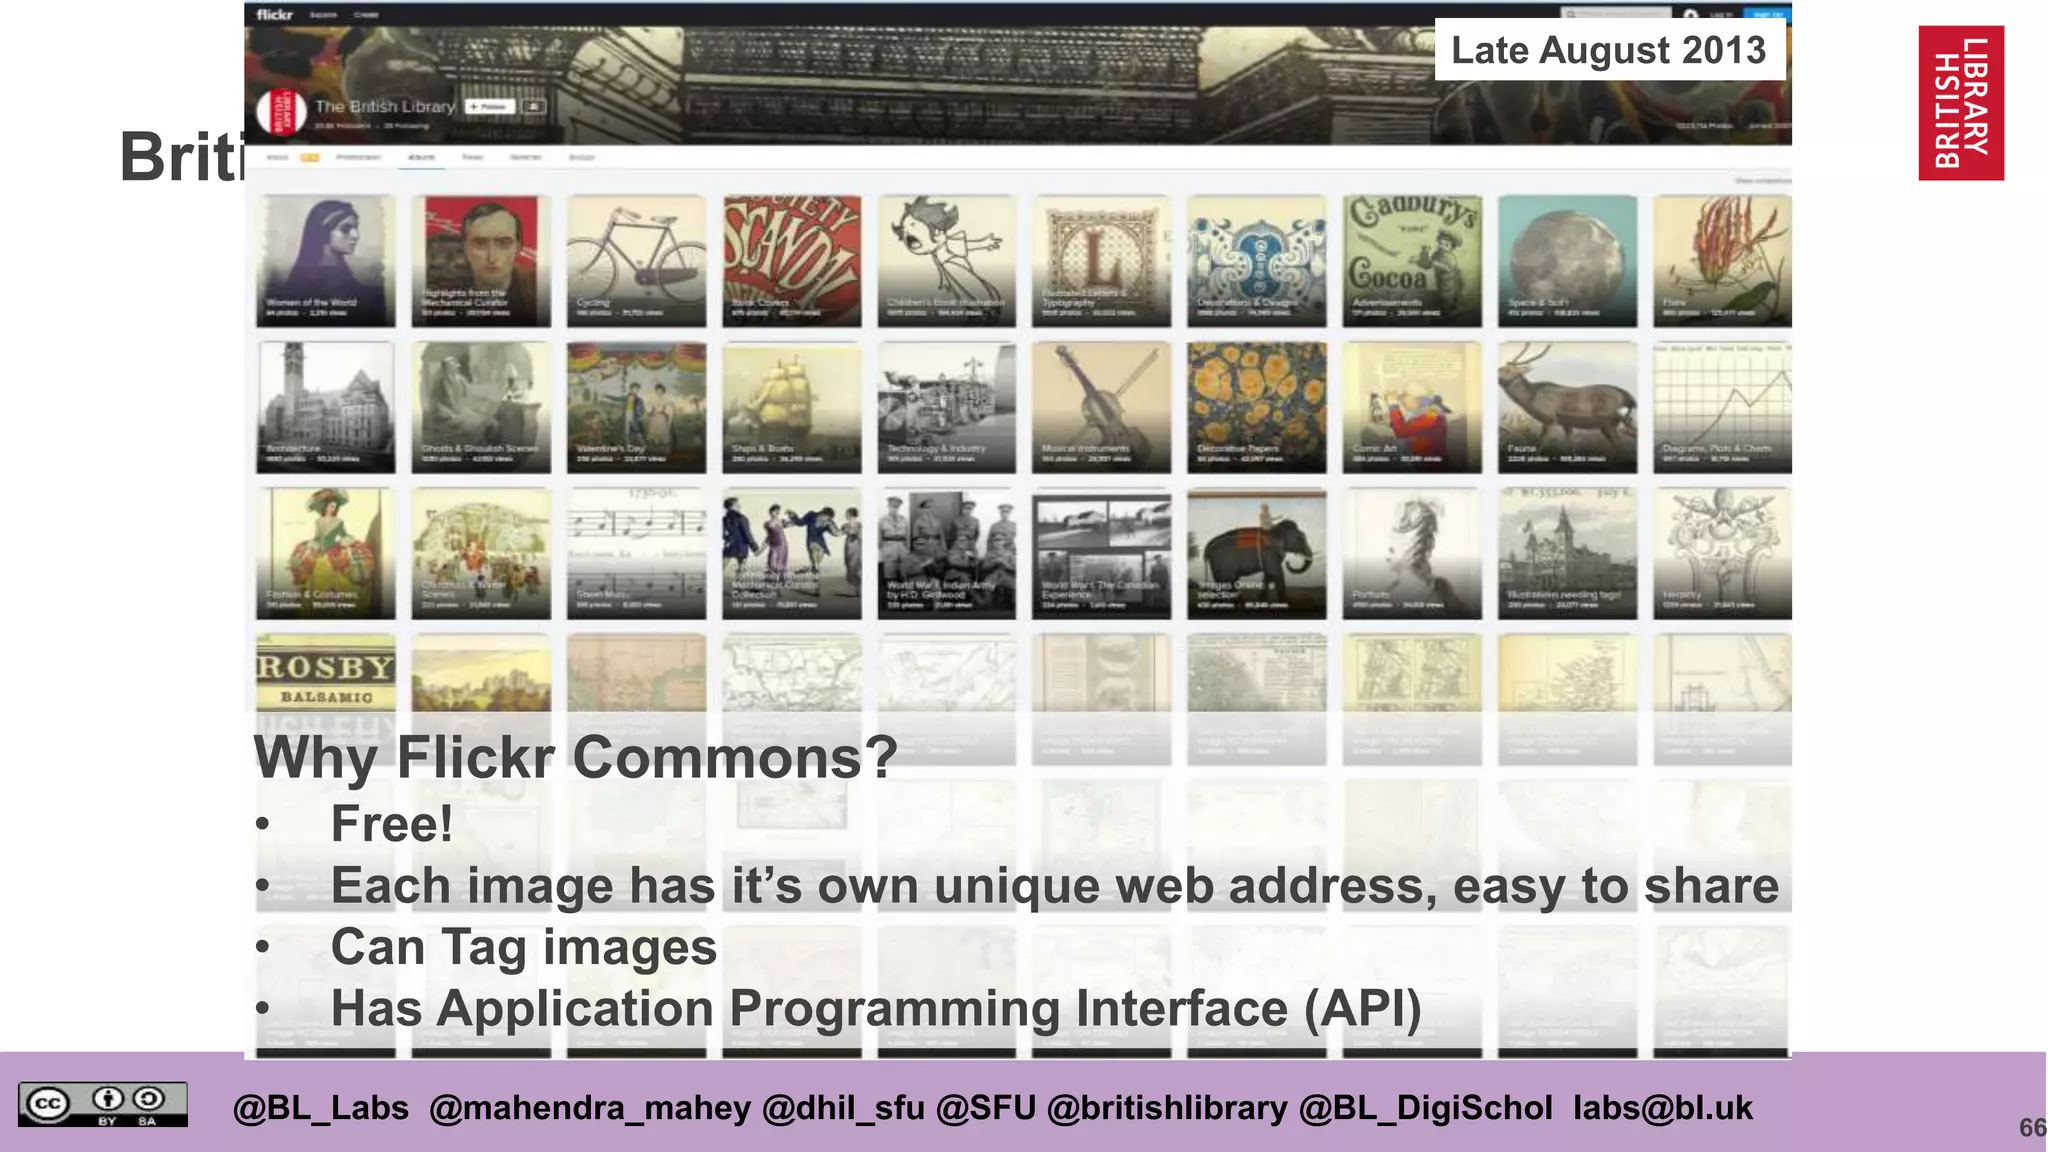
Task: Open the Heraldry album
Action: click(1722, 554)
